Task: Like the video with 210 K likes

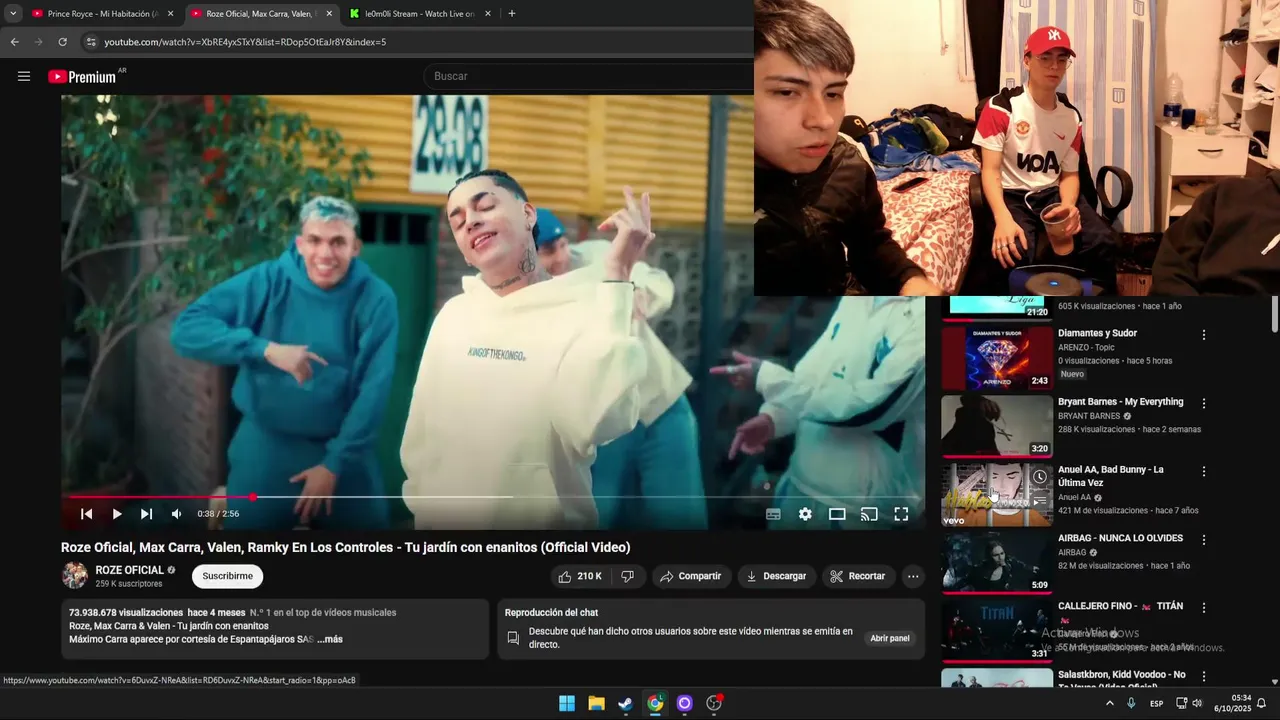Action: pos(580,576)
